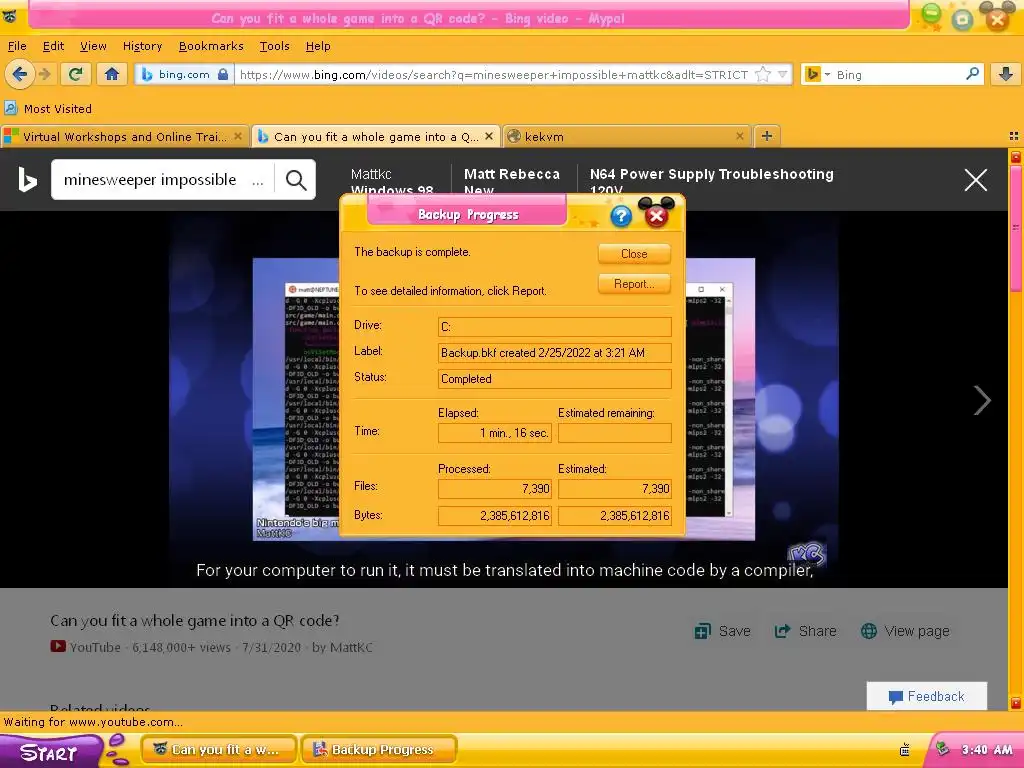1024x768 pixels.
Task: Click the address bar URL text
Action: click(494, 74)
